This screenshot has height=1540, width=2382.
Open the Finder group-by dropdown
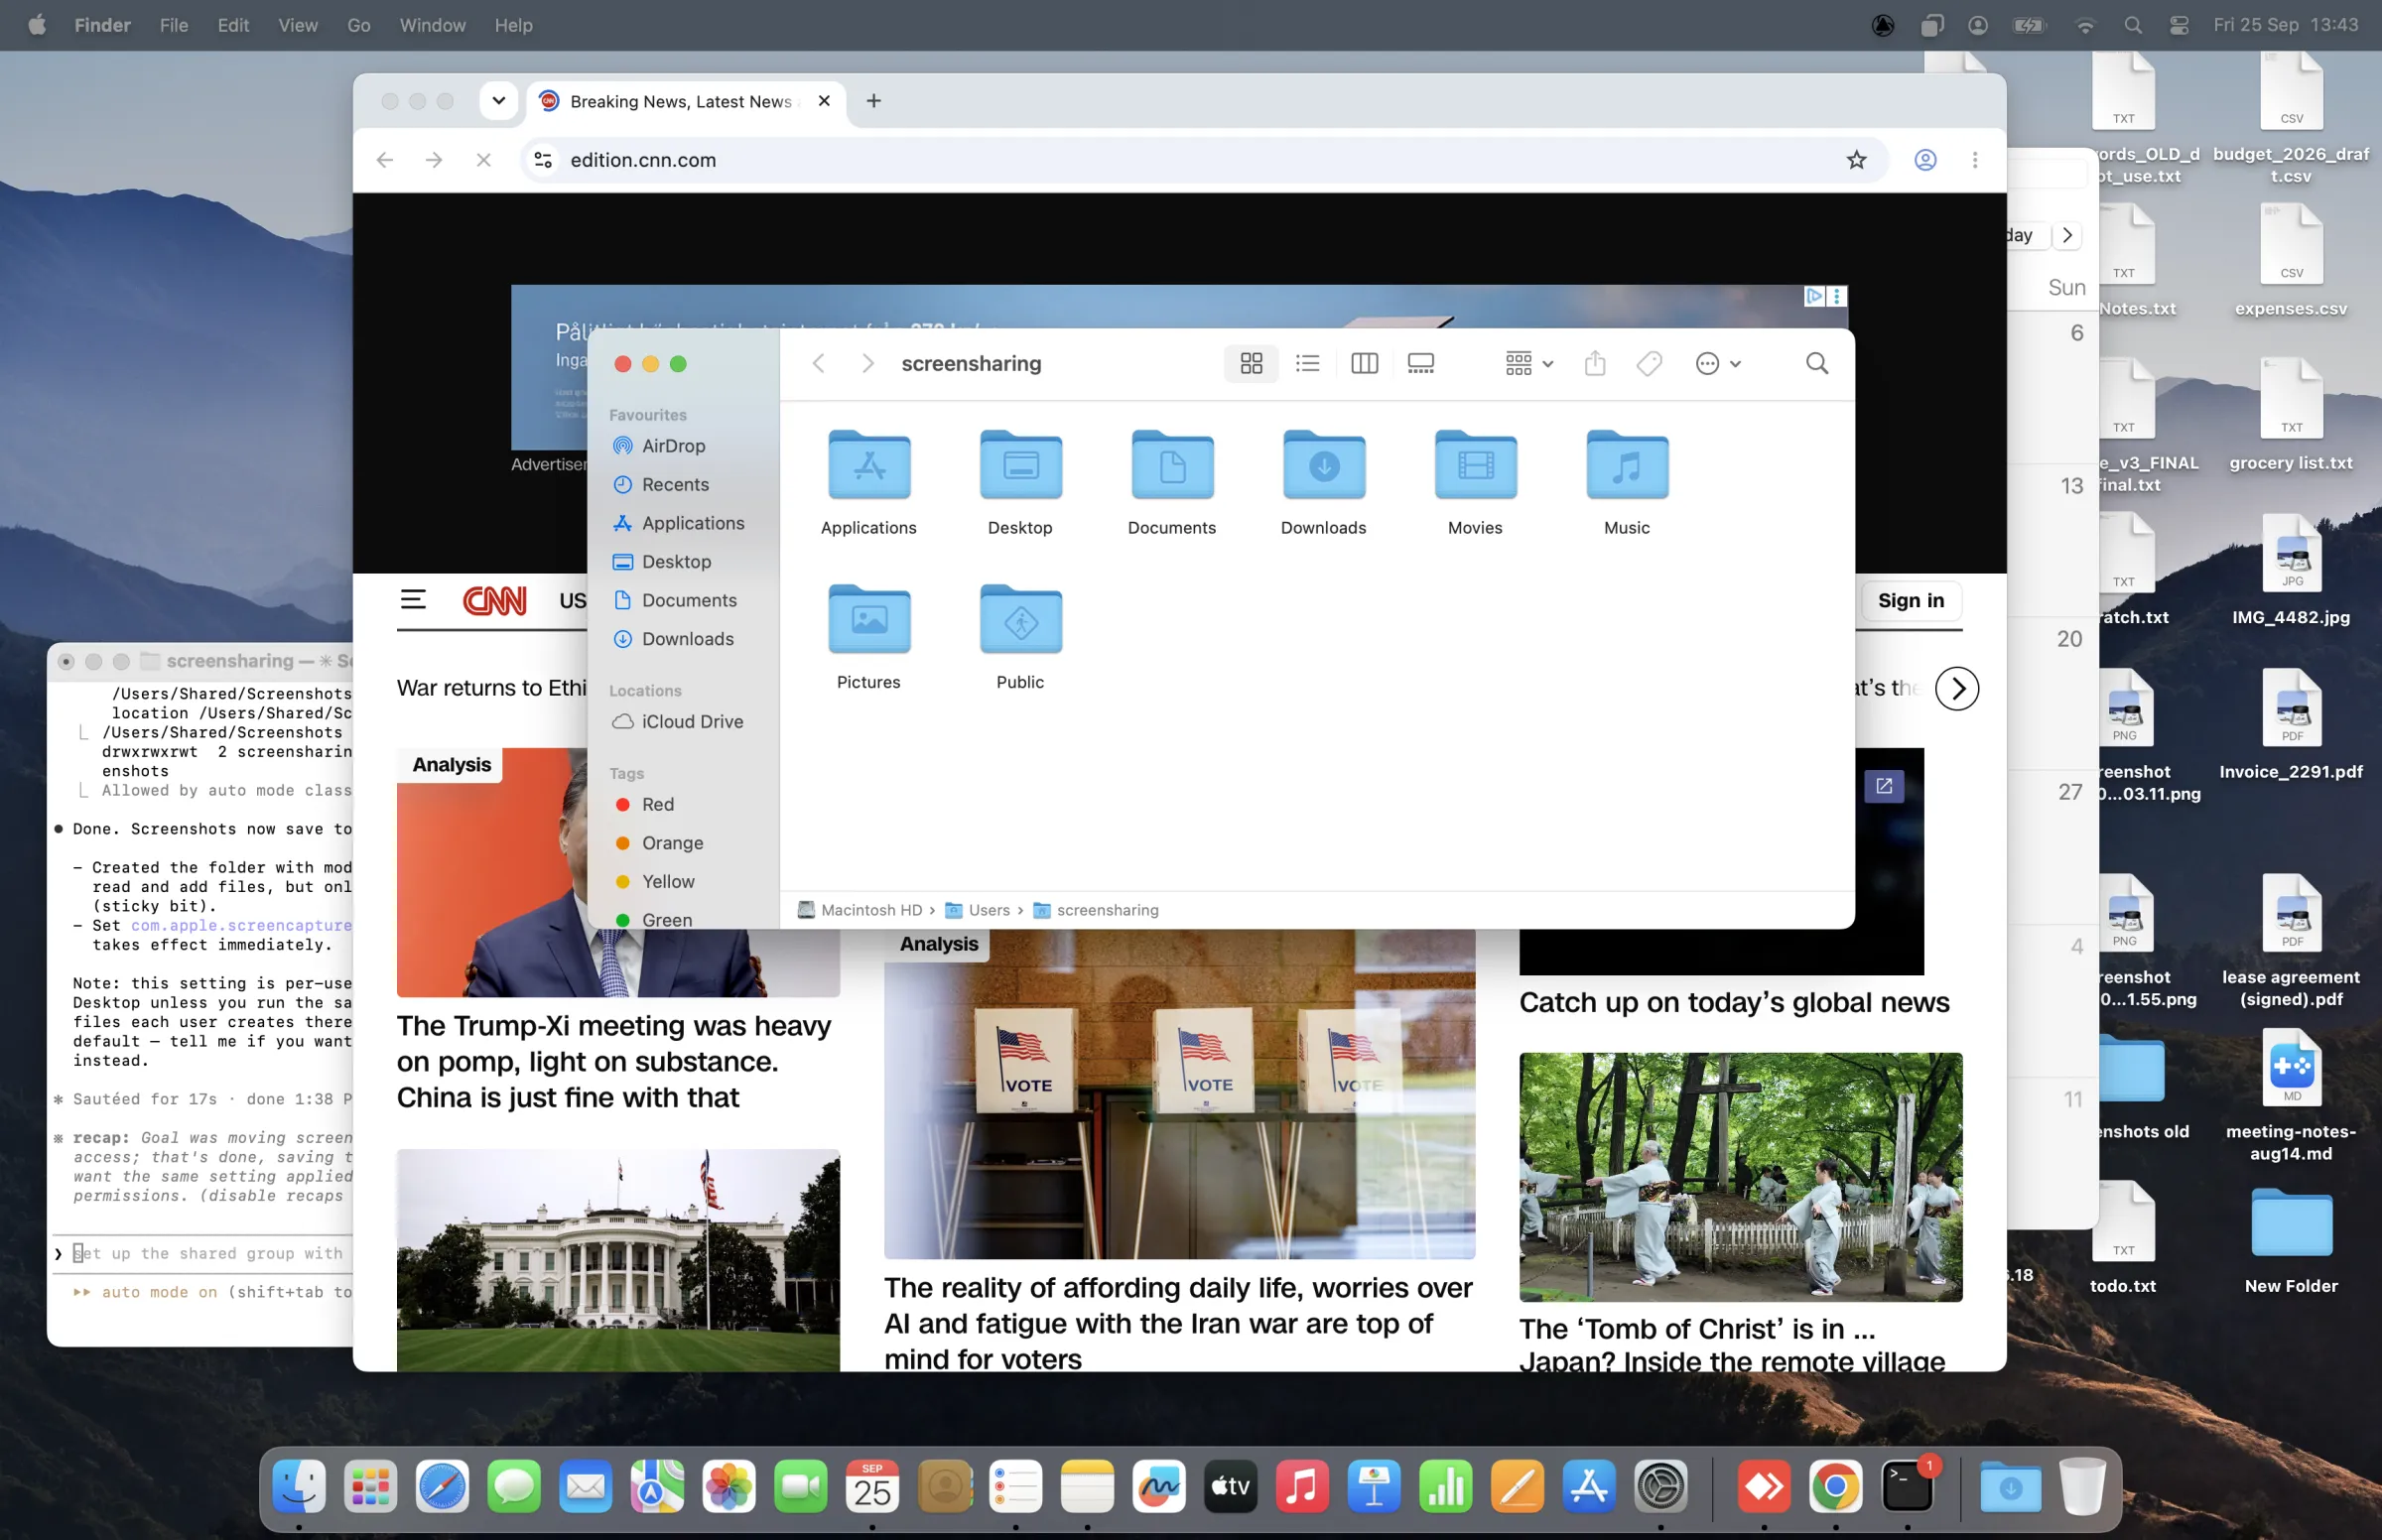click(1529, 363)
